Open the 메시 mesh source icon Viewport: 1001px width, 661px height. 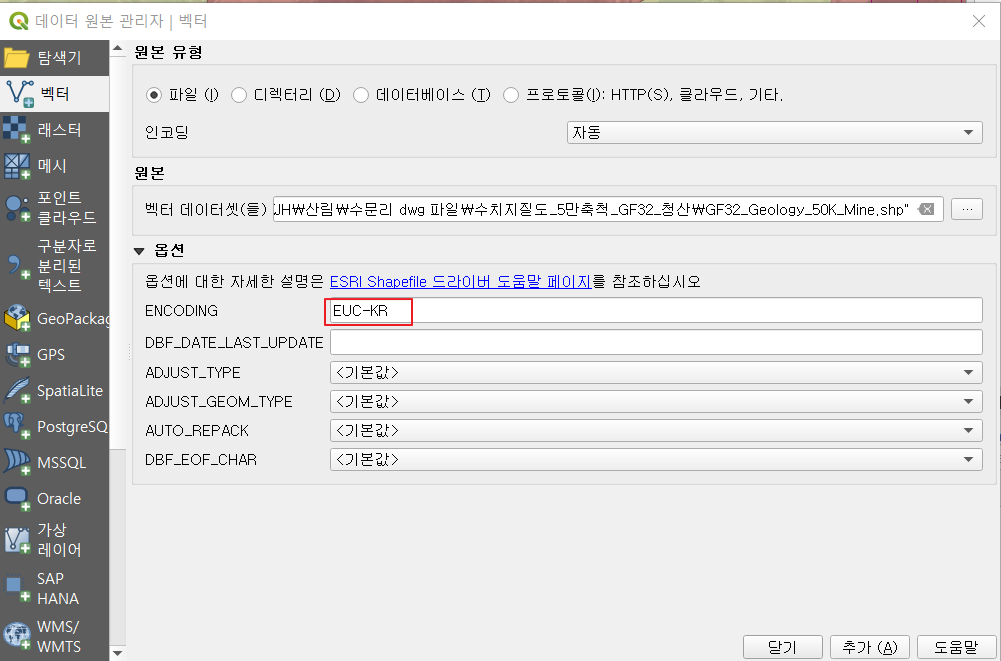coord(16,165)
